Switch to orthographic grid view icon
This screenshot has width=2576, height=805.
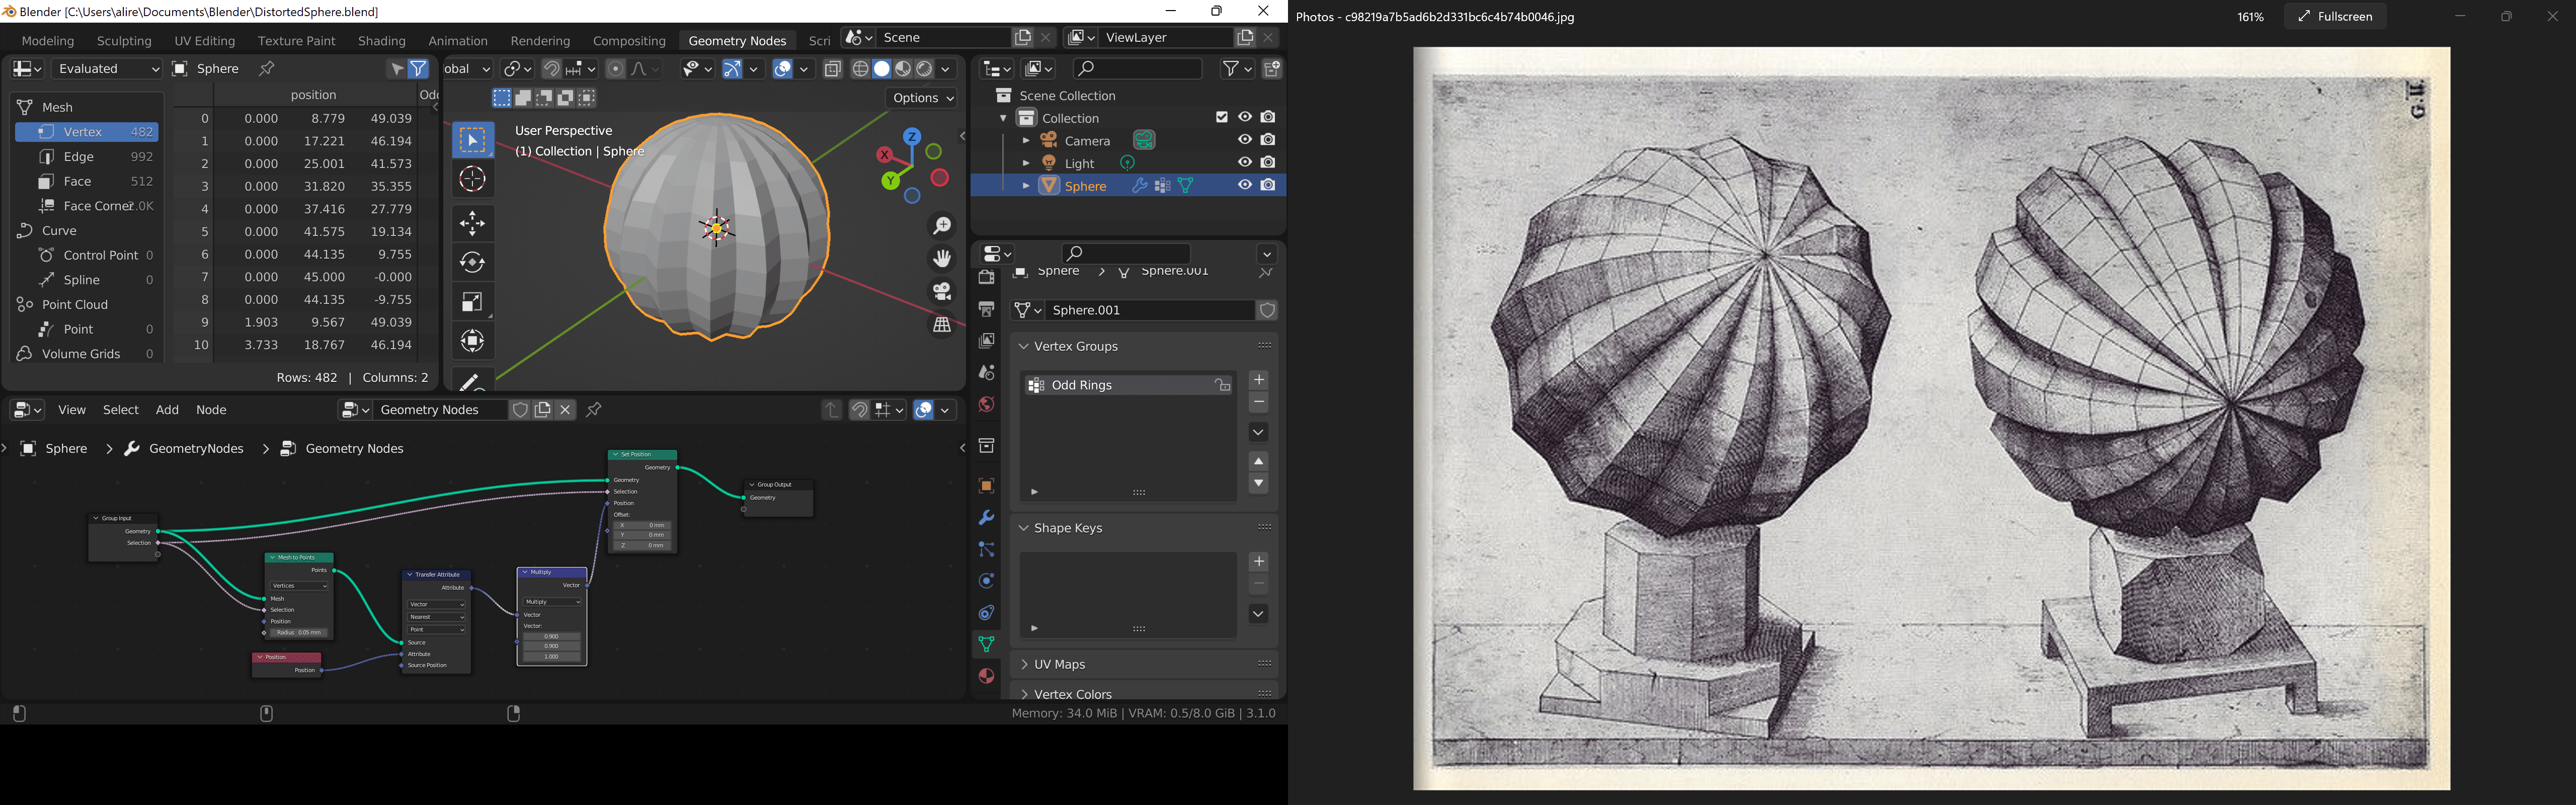pyautogui.click(x=941, y=324)
